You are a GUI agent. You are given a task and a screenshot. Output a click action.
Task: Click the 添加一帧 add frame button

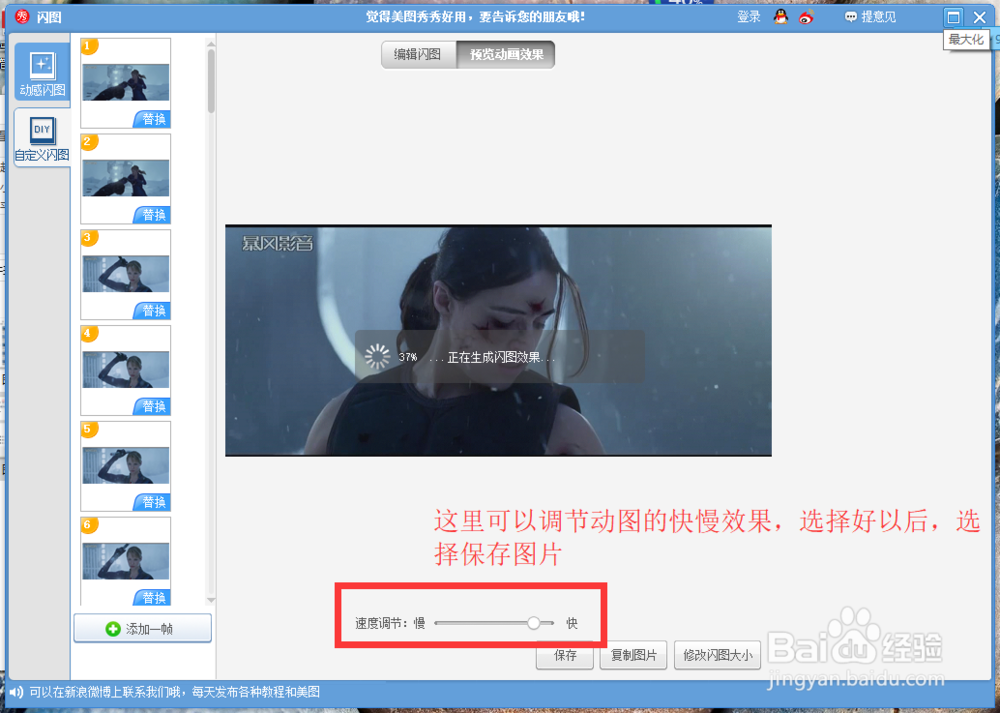coord(143,629)
